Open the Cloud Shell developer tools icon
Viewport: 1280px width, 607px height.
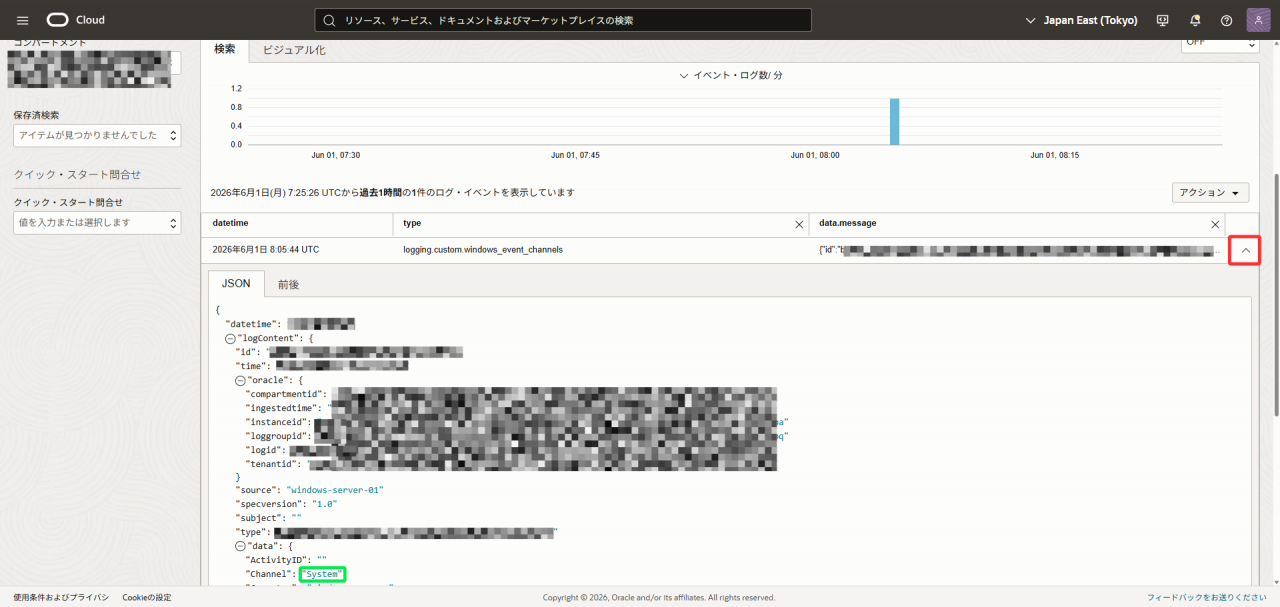pos(1162,20)
